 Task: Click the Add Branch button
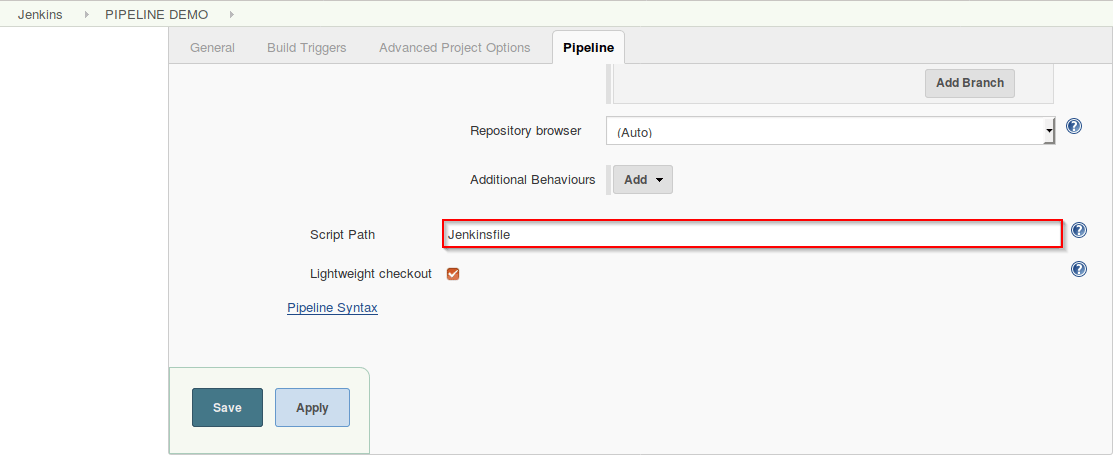click(969, 83)
